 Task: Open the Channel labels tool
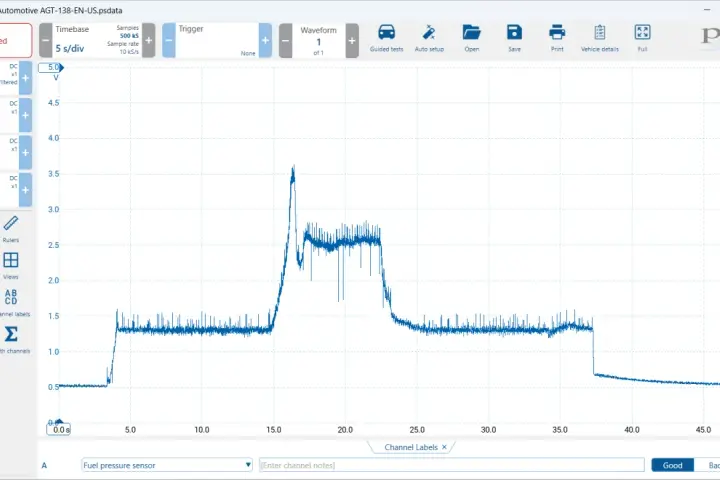[x=12, y=302]
